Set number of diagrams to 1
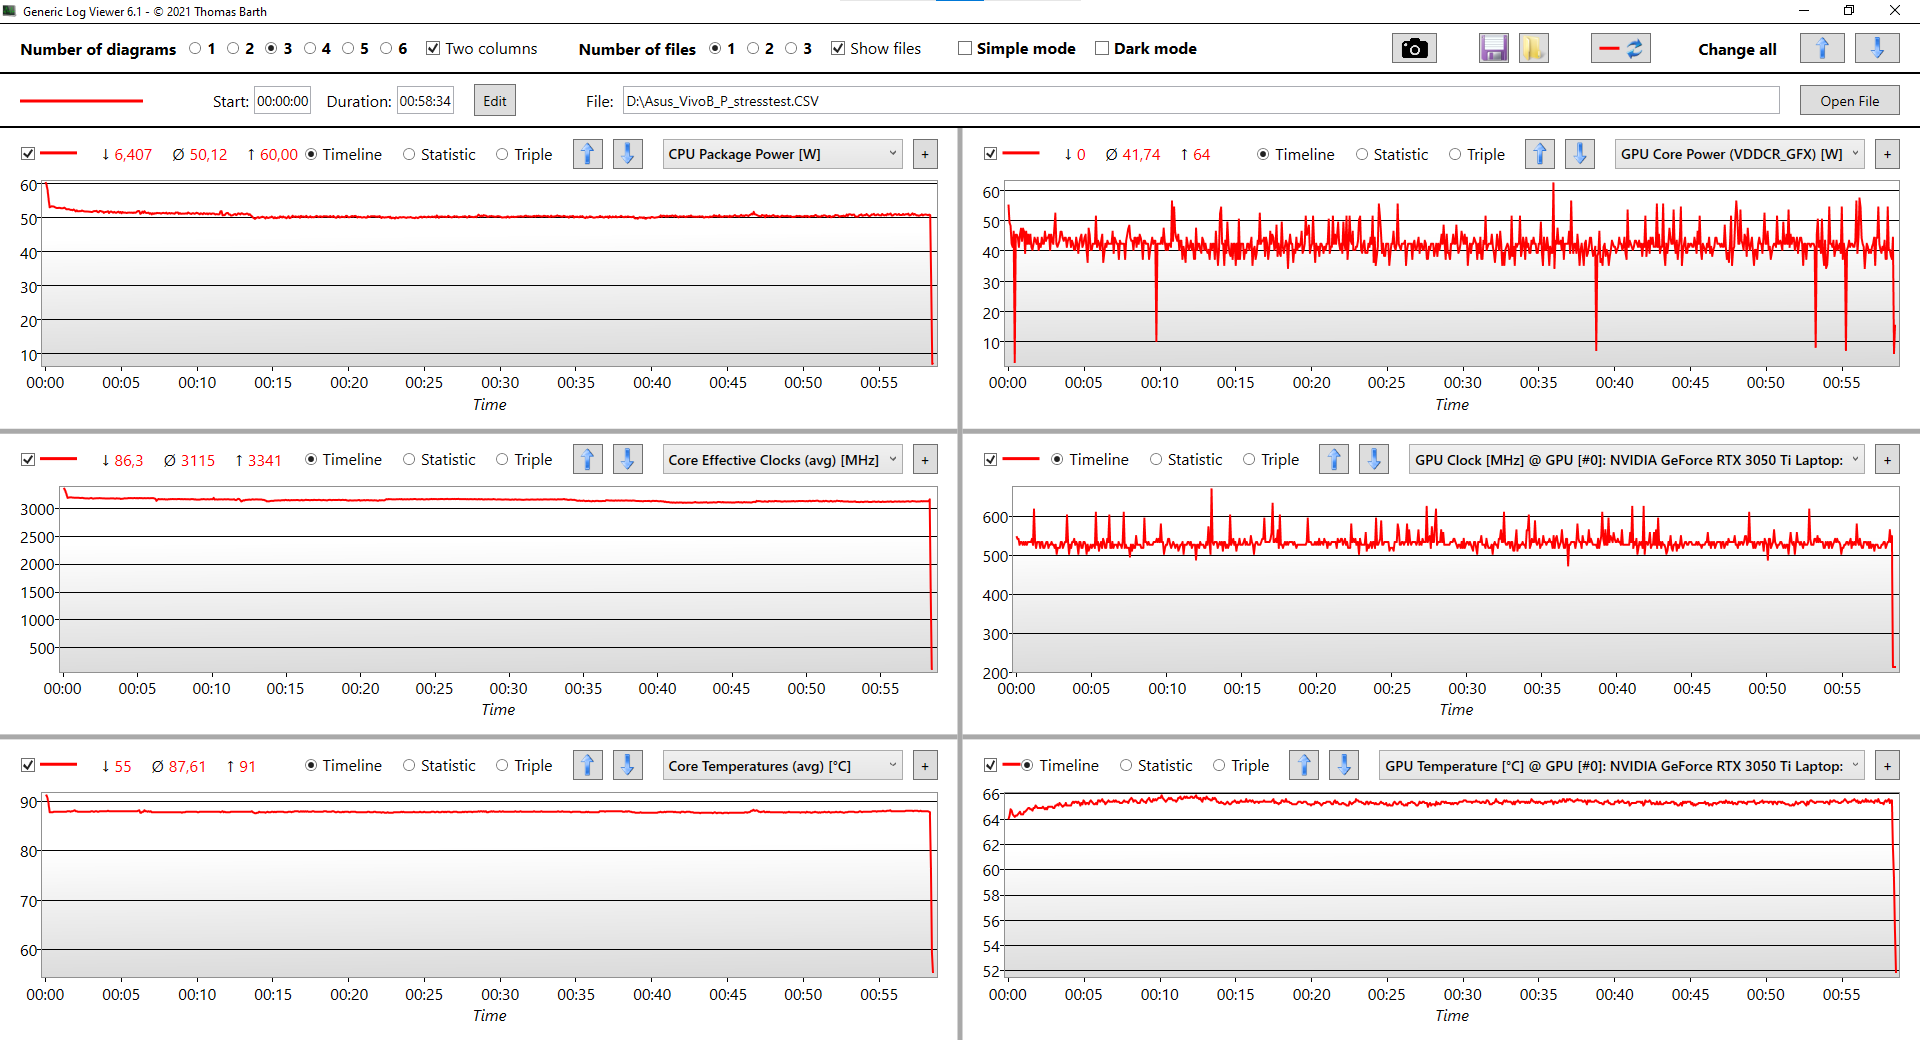The image size is (1920, 1040). click(195, 48)
